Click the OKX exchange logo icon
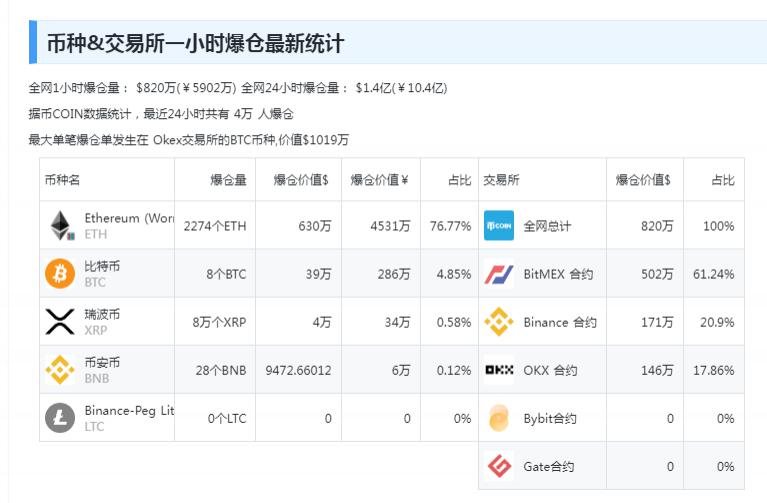Image resolution: width=767 pixels, height=503 pixels. click(499, 370)
